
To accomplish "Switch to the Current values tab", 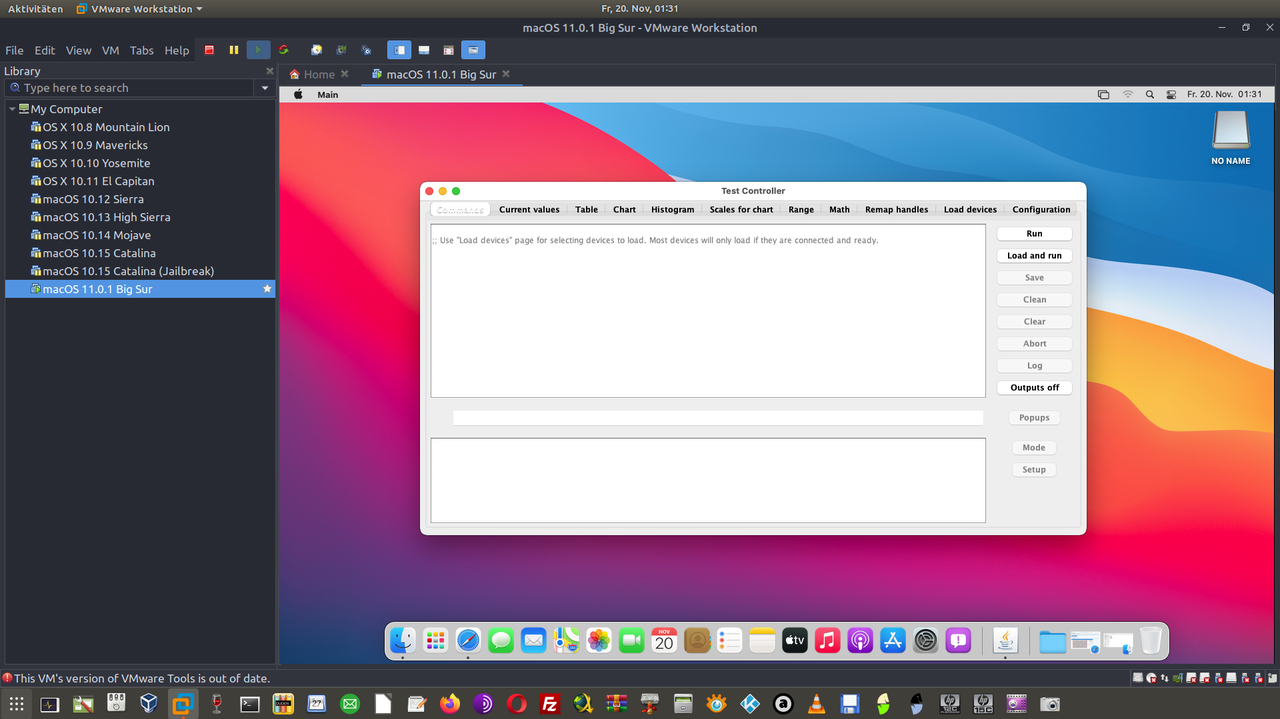I will click(x=529, y=210).
